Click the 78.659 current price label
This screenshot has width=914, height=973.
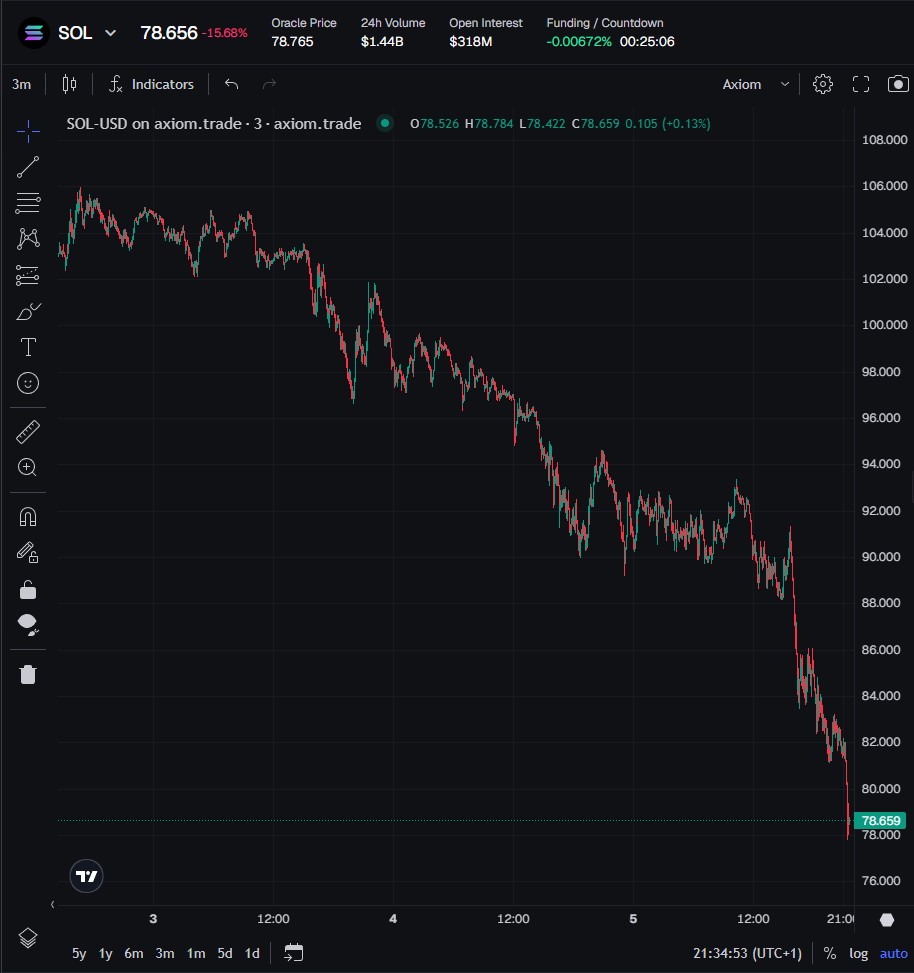click(880, 820)
